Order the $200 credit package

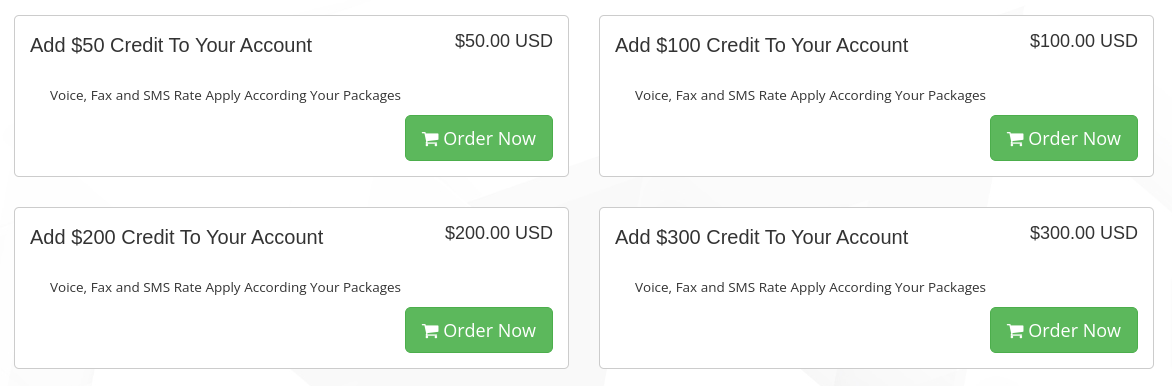tap(479, 330)
